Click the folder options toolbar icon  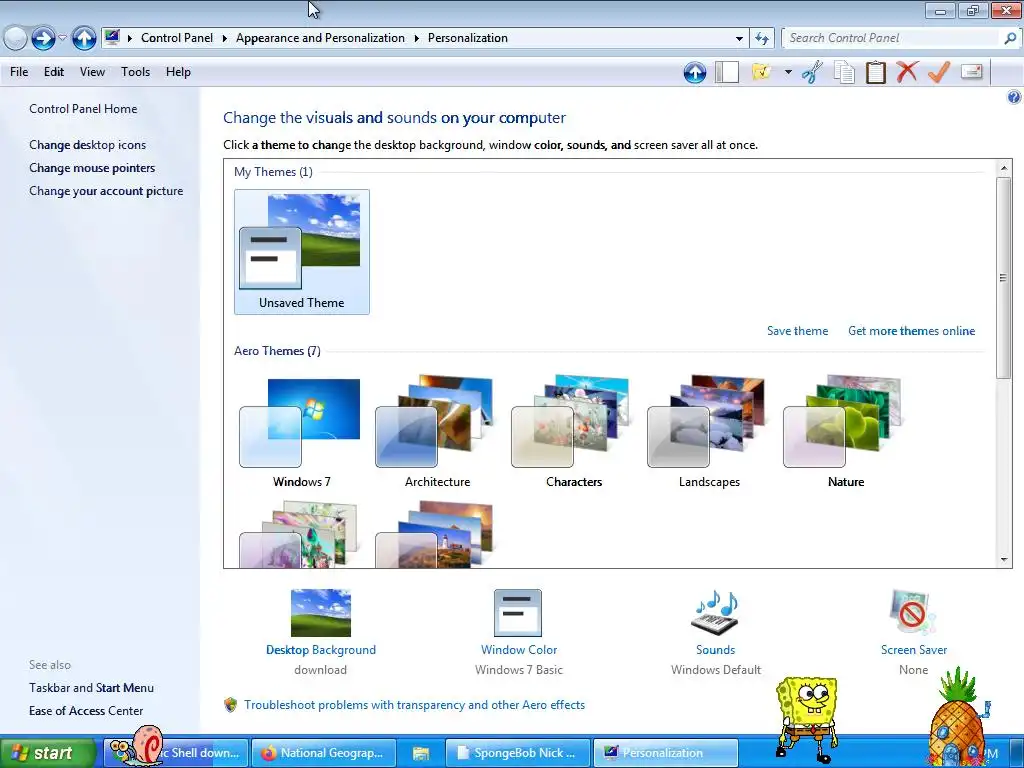click(761, 72)
